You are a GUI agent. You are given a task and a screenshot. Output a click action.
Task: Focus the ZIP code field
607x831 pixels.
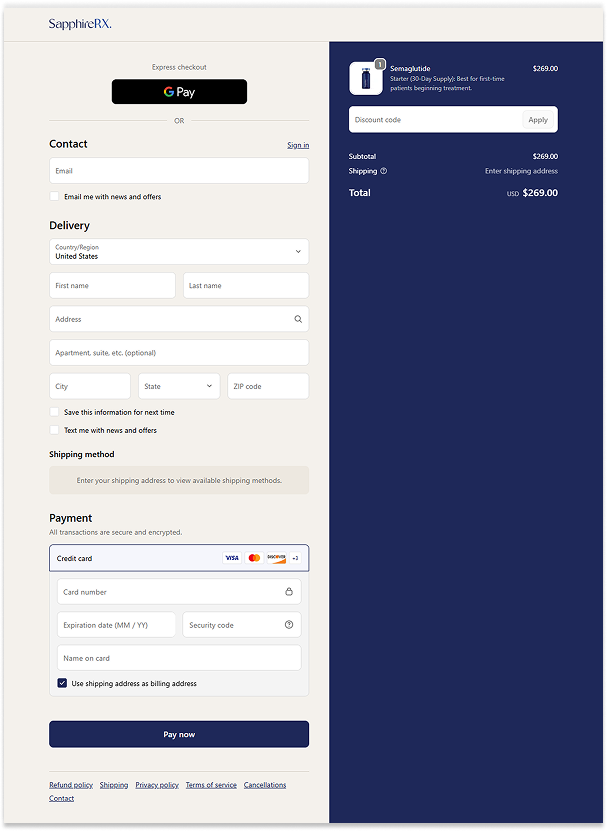click(x=268, y=386)
